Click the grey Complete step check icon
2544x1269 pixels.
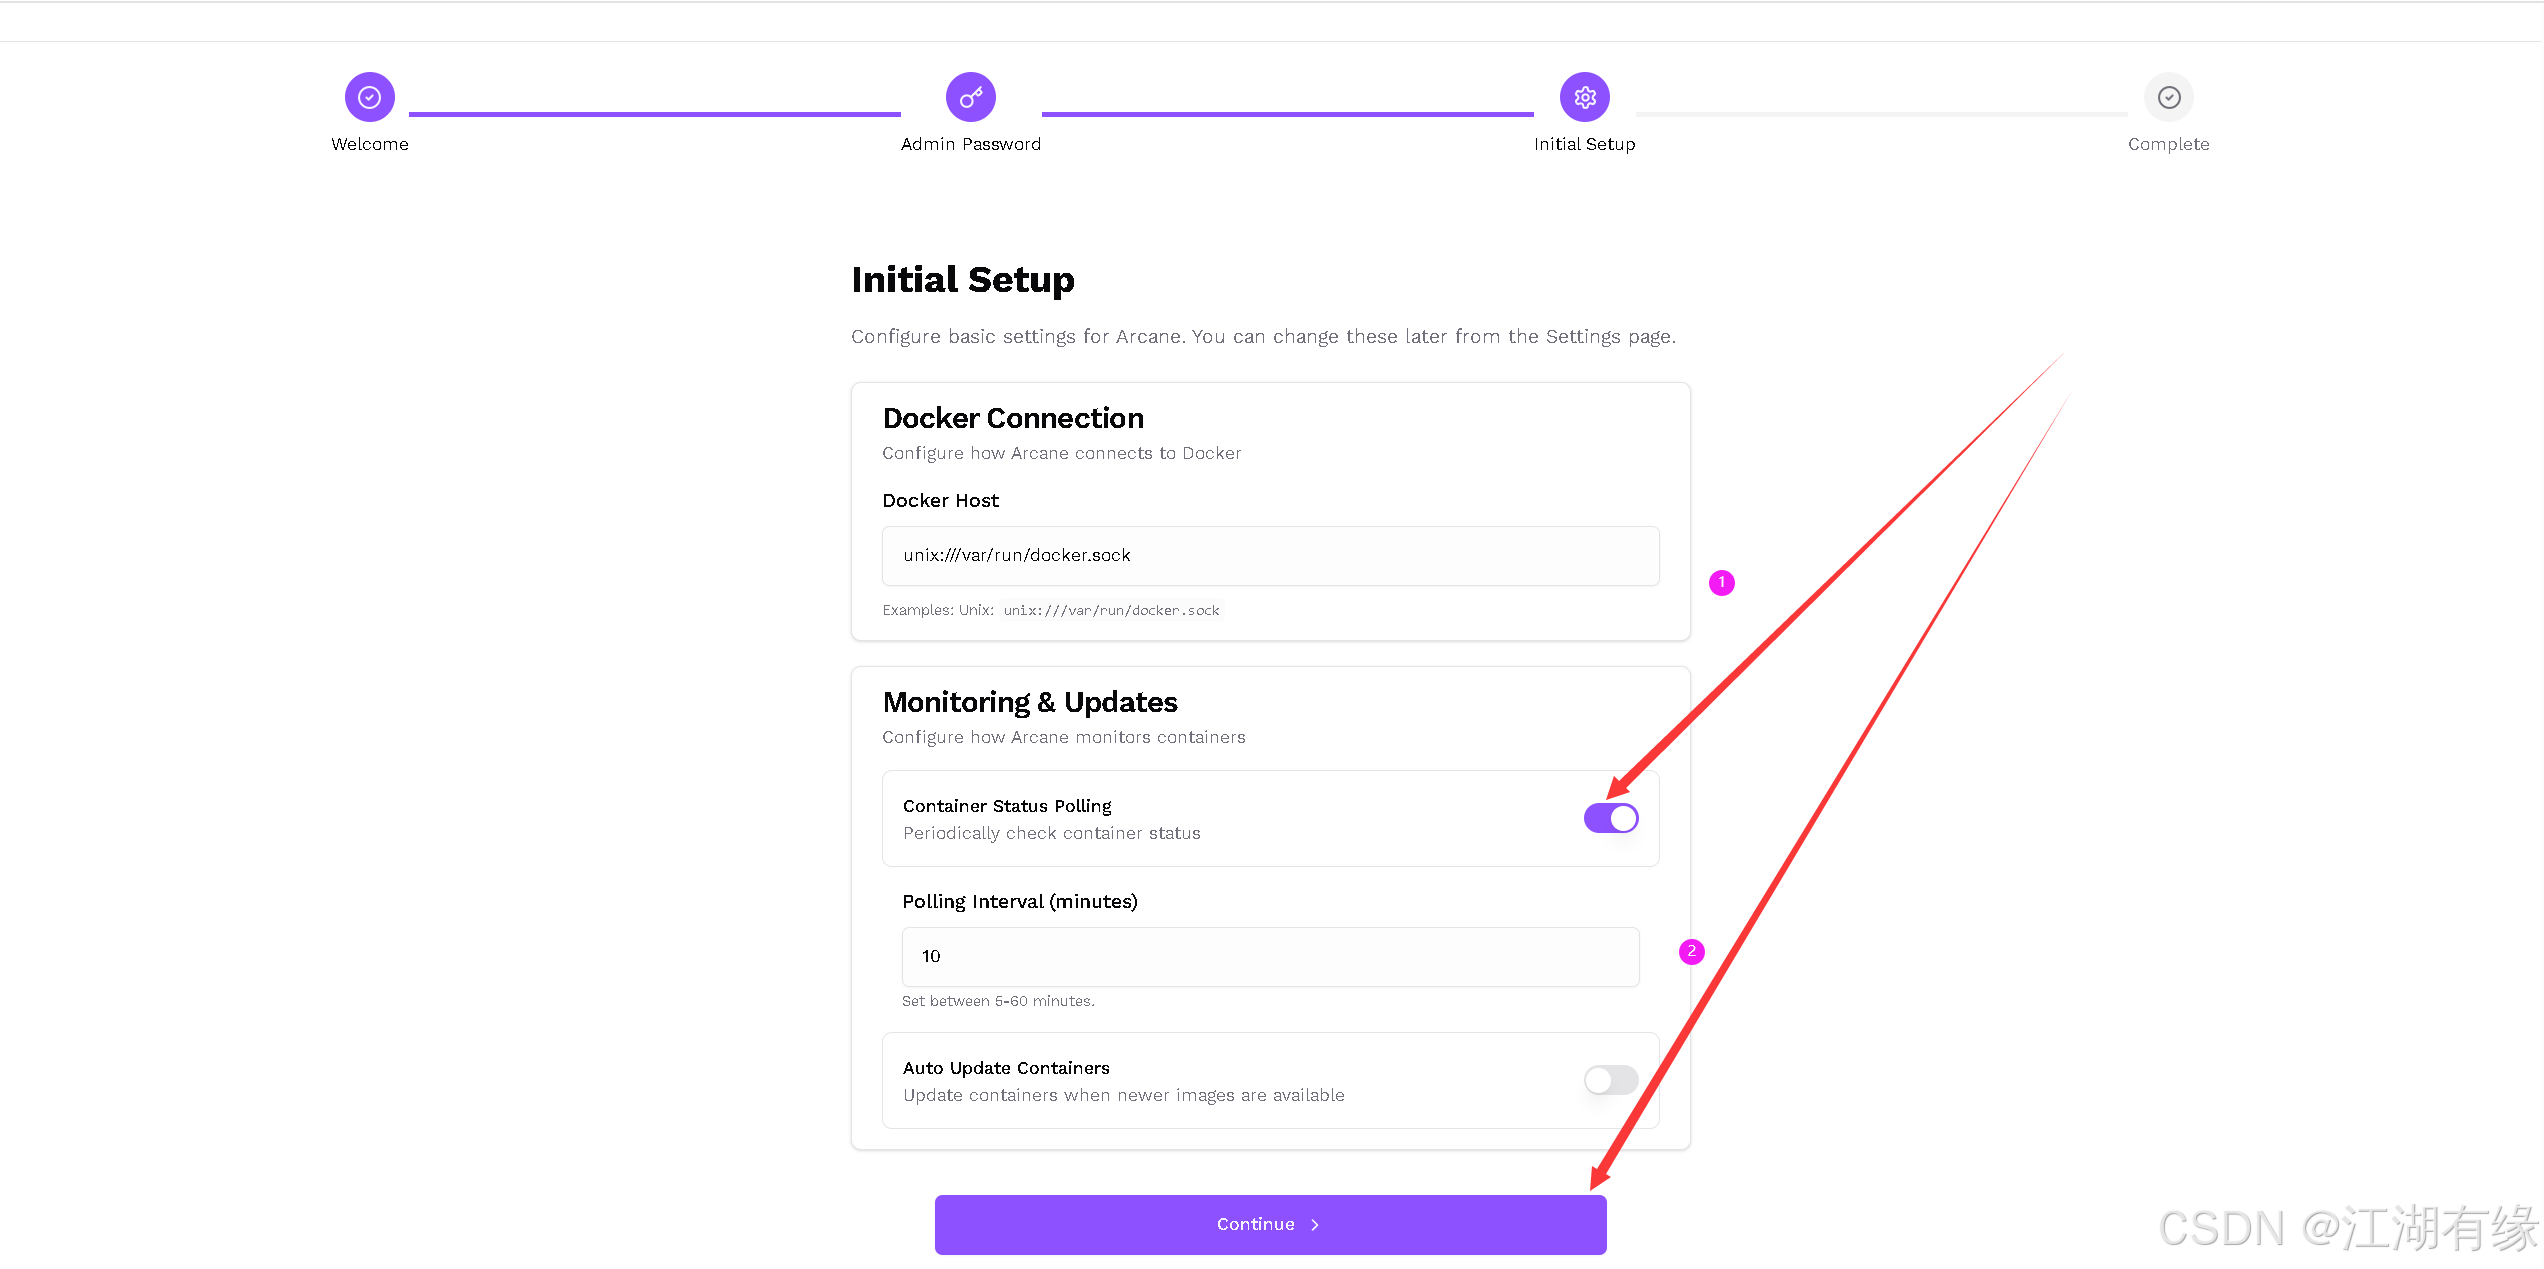coord(2169,97)
